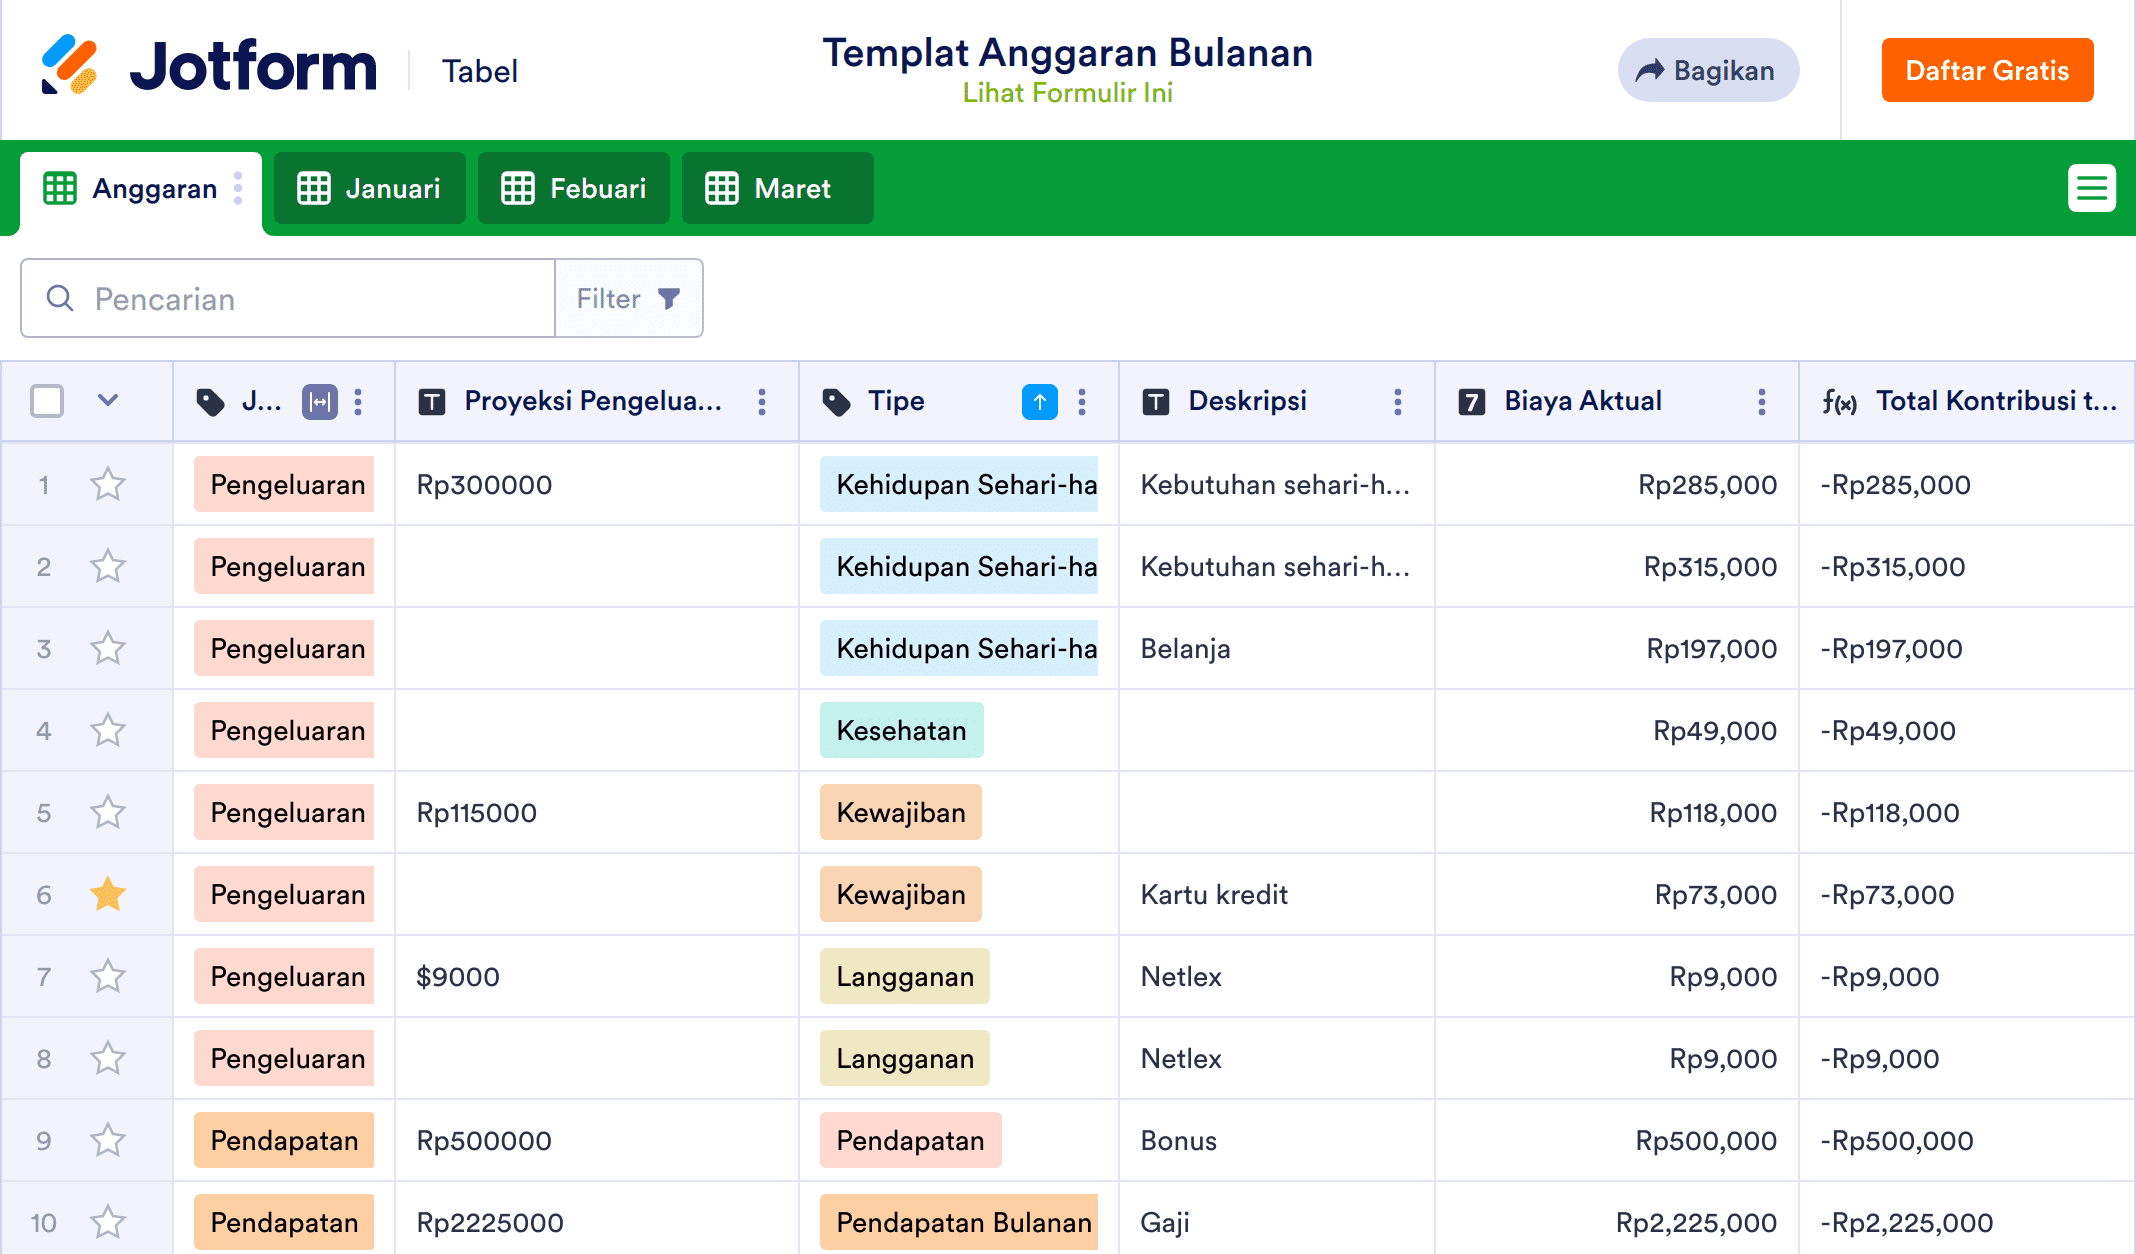Switch to the Maret tab
Screen dimensions: 2136x1254
pos(777,188)
